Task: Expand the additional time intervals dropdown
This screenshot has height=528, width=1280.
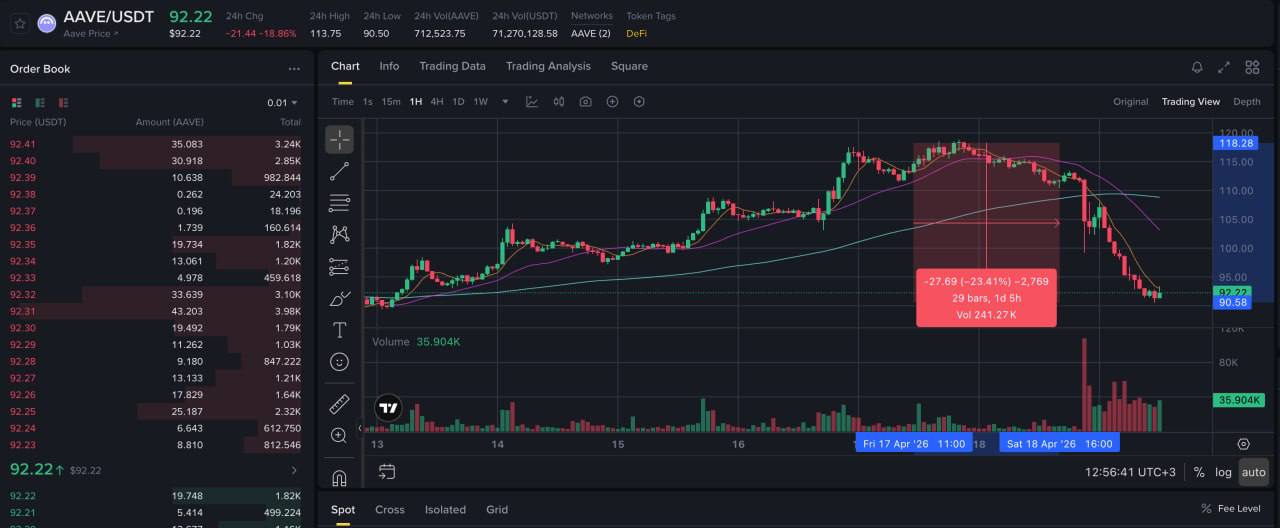Action: (x=505, y=102)
